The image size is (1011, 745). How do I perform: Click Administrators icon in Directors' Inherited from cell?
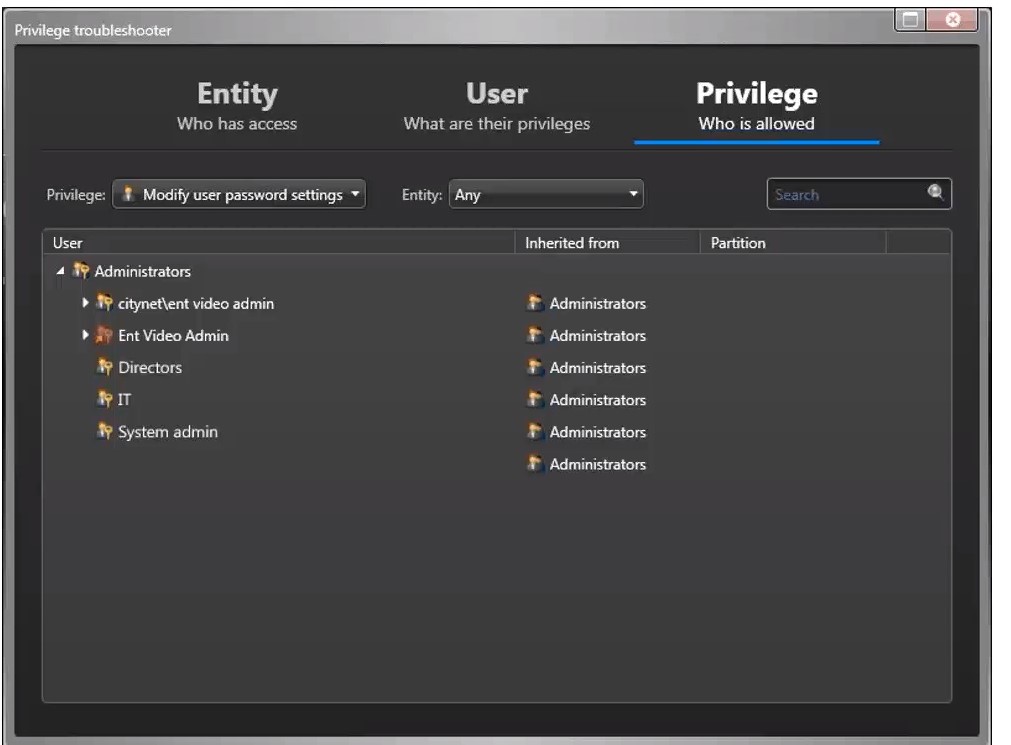tap(535, 368)
